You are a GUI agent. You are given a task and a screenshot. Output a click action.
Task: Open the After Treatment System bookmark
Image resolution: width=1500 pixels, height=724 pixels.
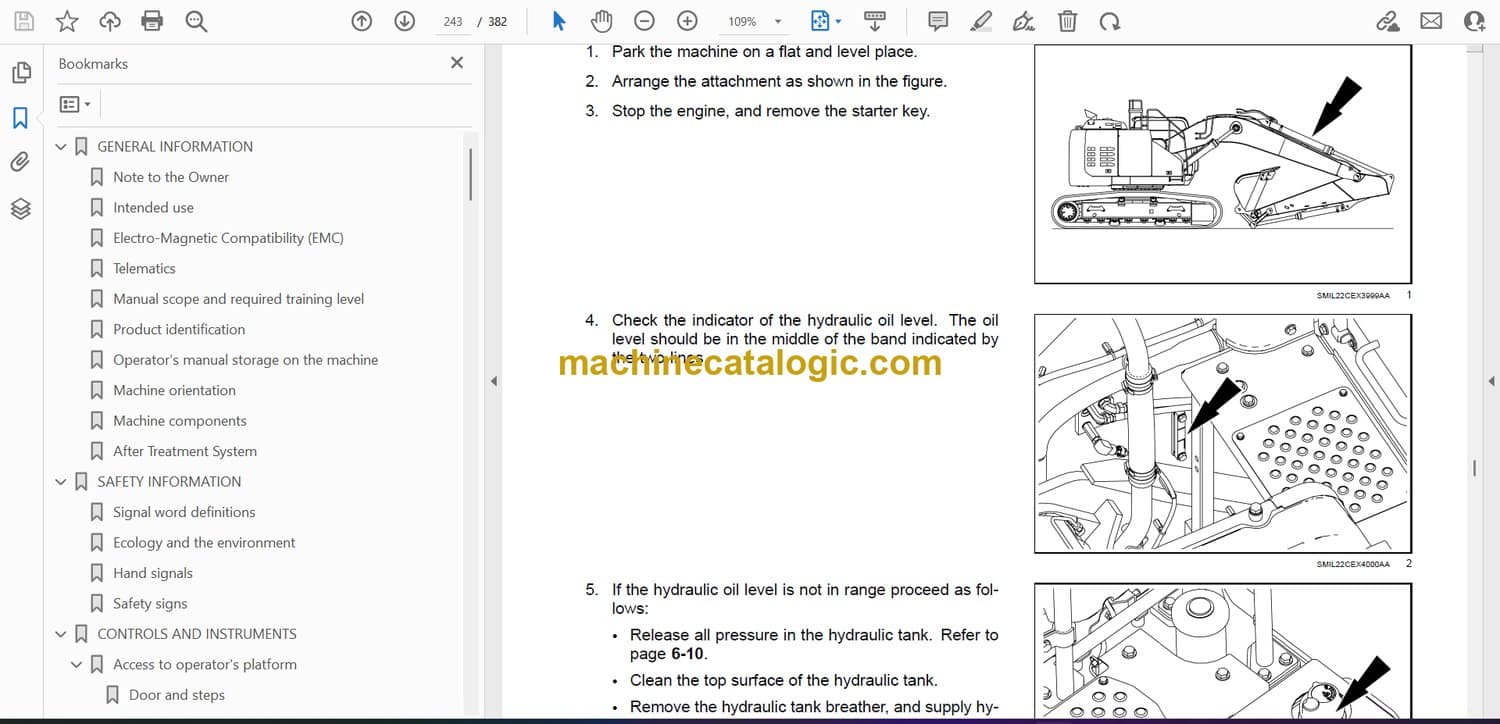click(x=185, y=451)
